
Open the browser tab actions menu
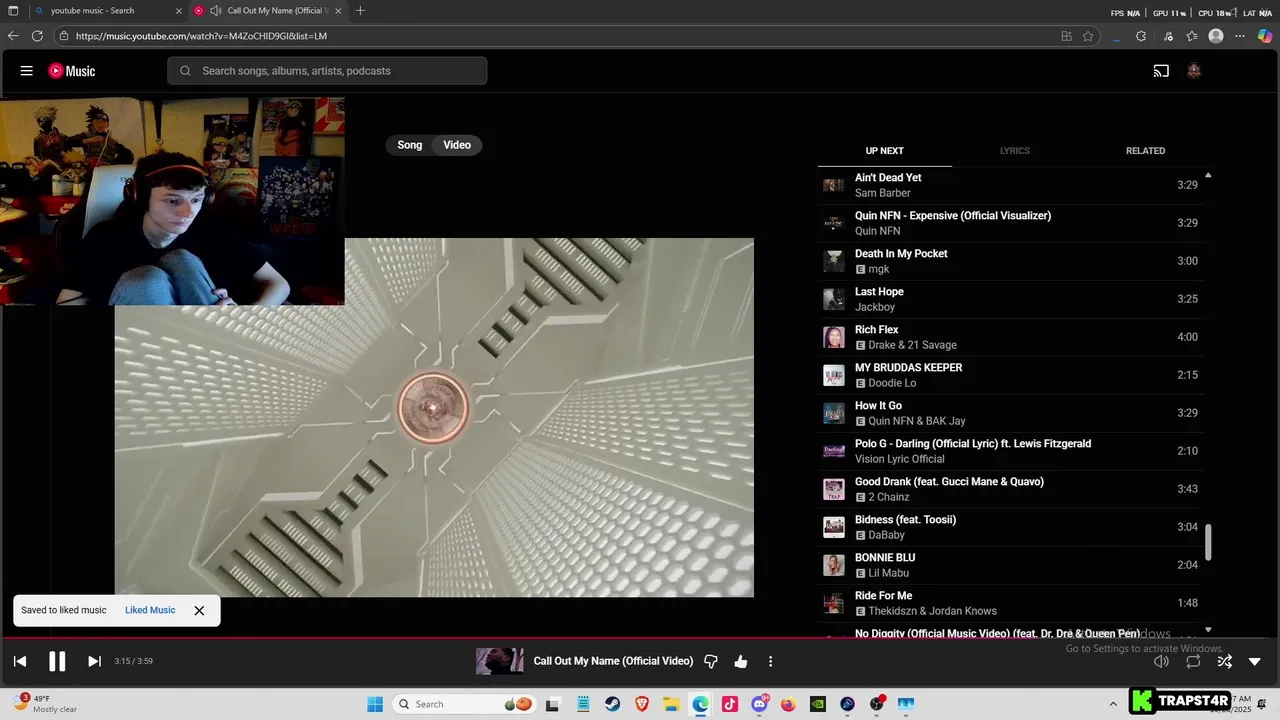(13, 11)
